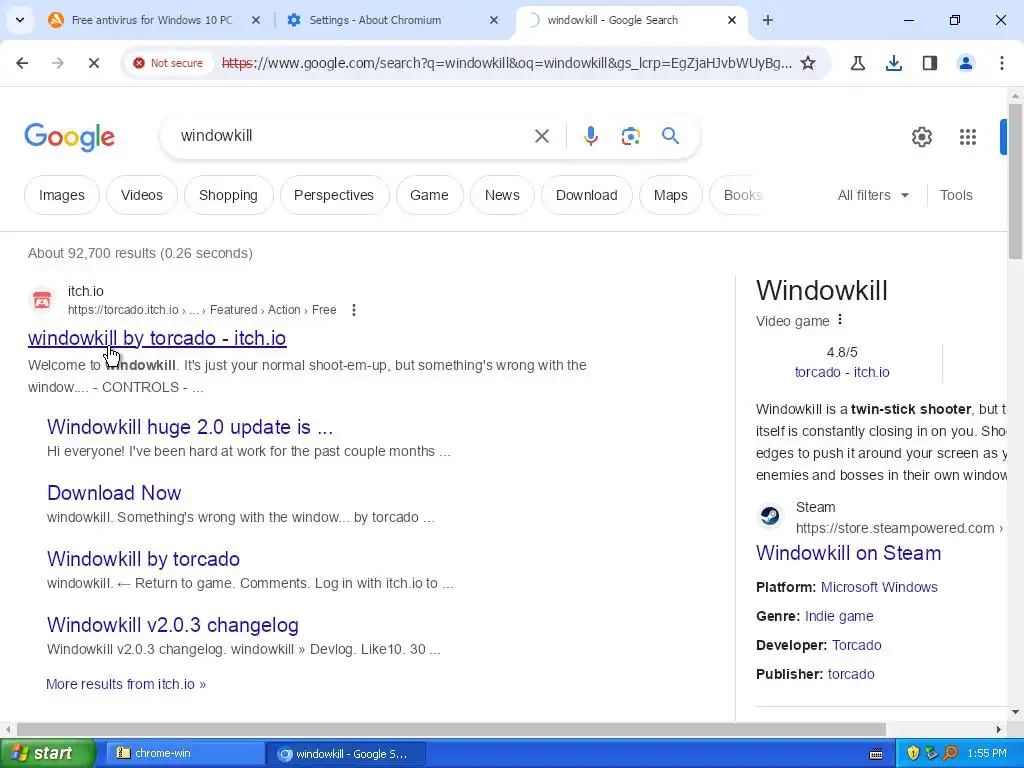Open windowkill by torcado - itch.io
1024x768 pixels.
157,338
